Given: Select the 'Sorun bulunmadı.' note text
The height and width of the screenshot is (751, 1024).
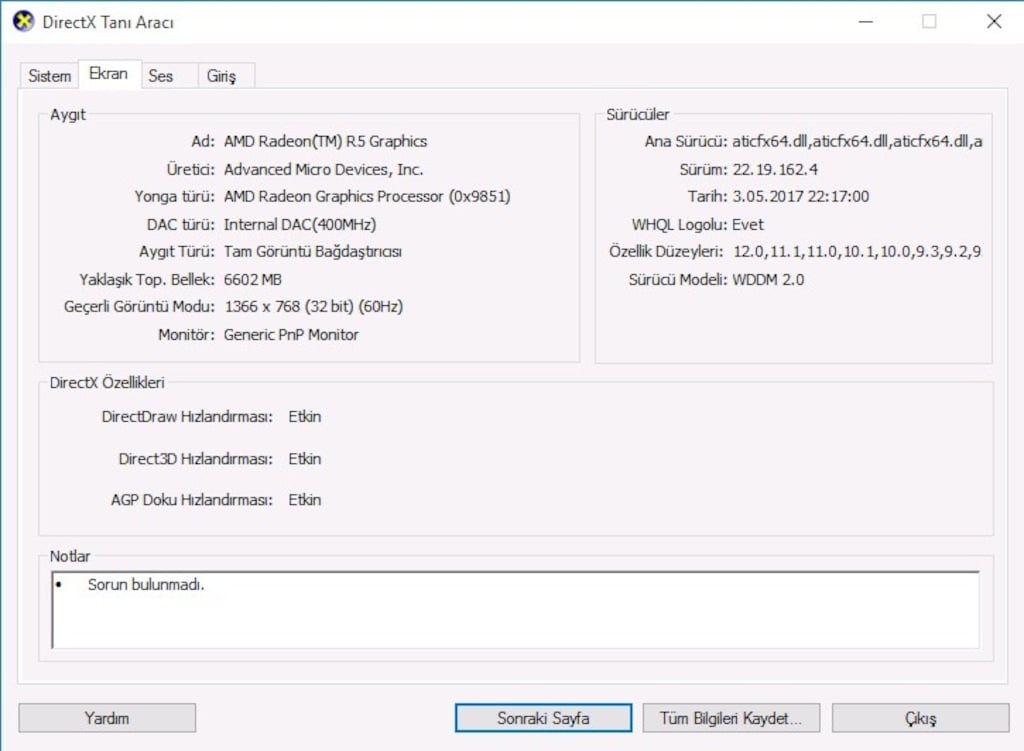Looking at the screenshot, I should pyautogui.click(x=146, y=584).
